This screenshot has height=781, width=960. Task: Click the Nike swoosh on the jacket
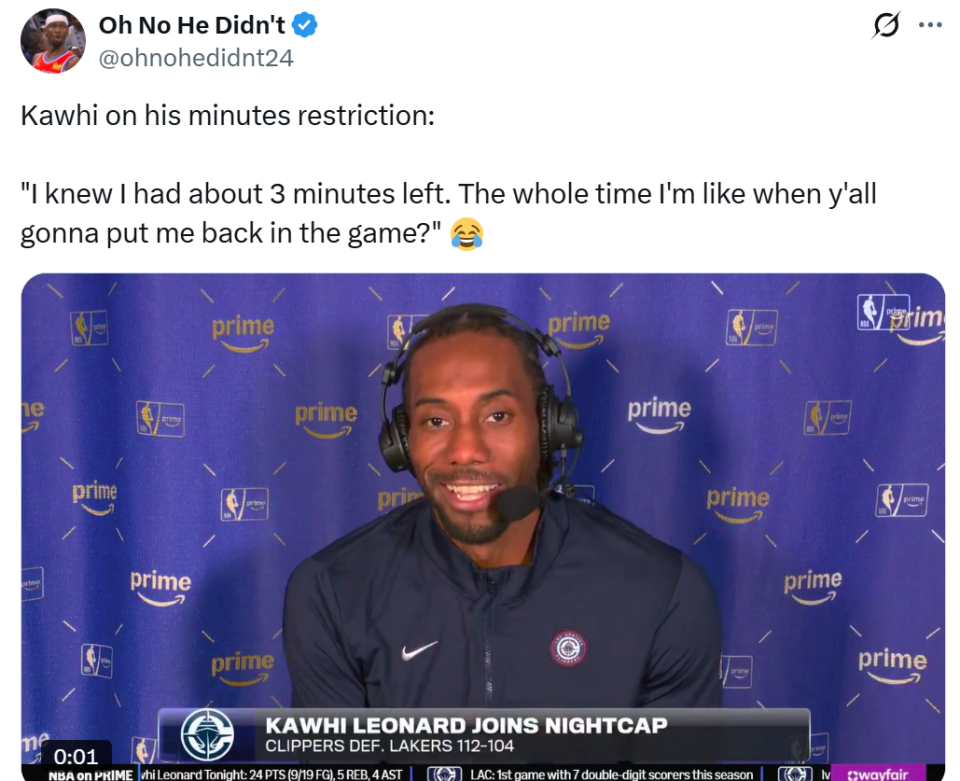(419, 650)
